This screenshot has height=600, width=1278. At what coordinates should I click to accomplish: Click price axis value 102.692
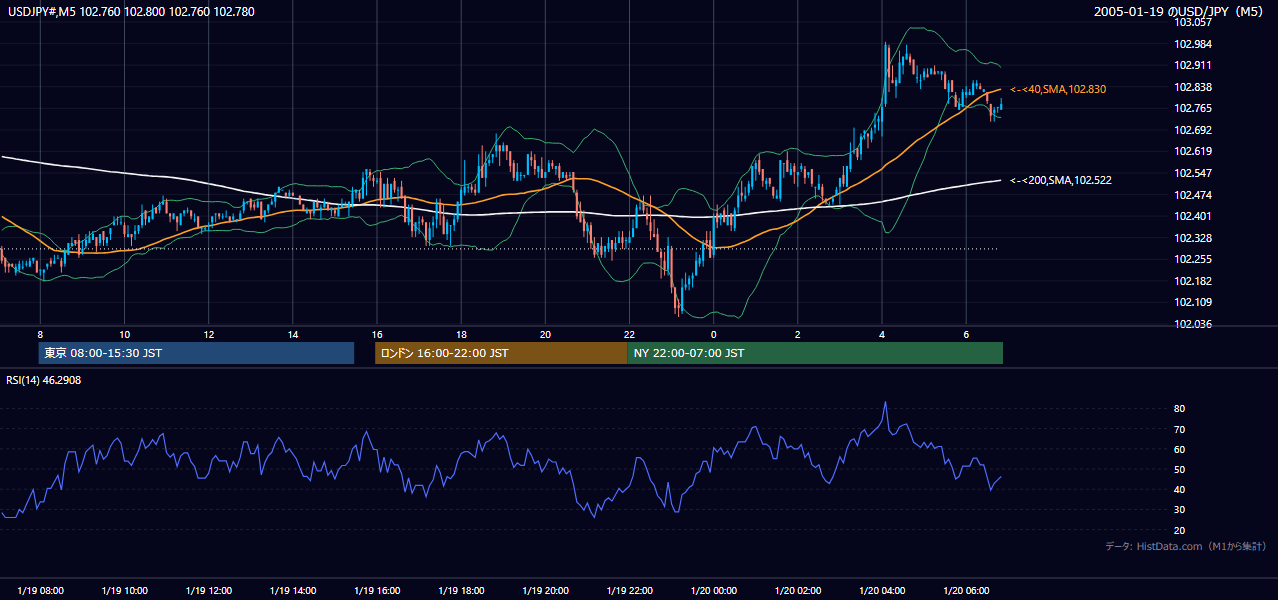1192,130
